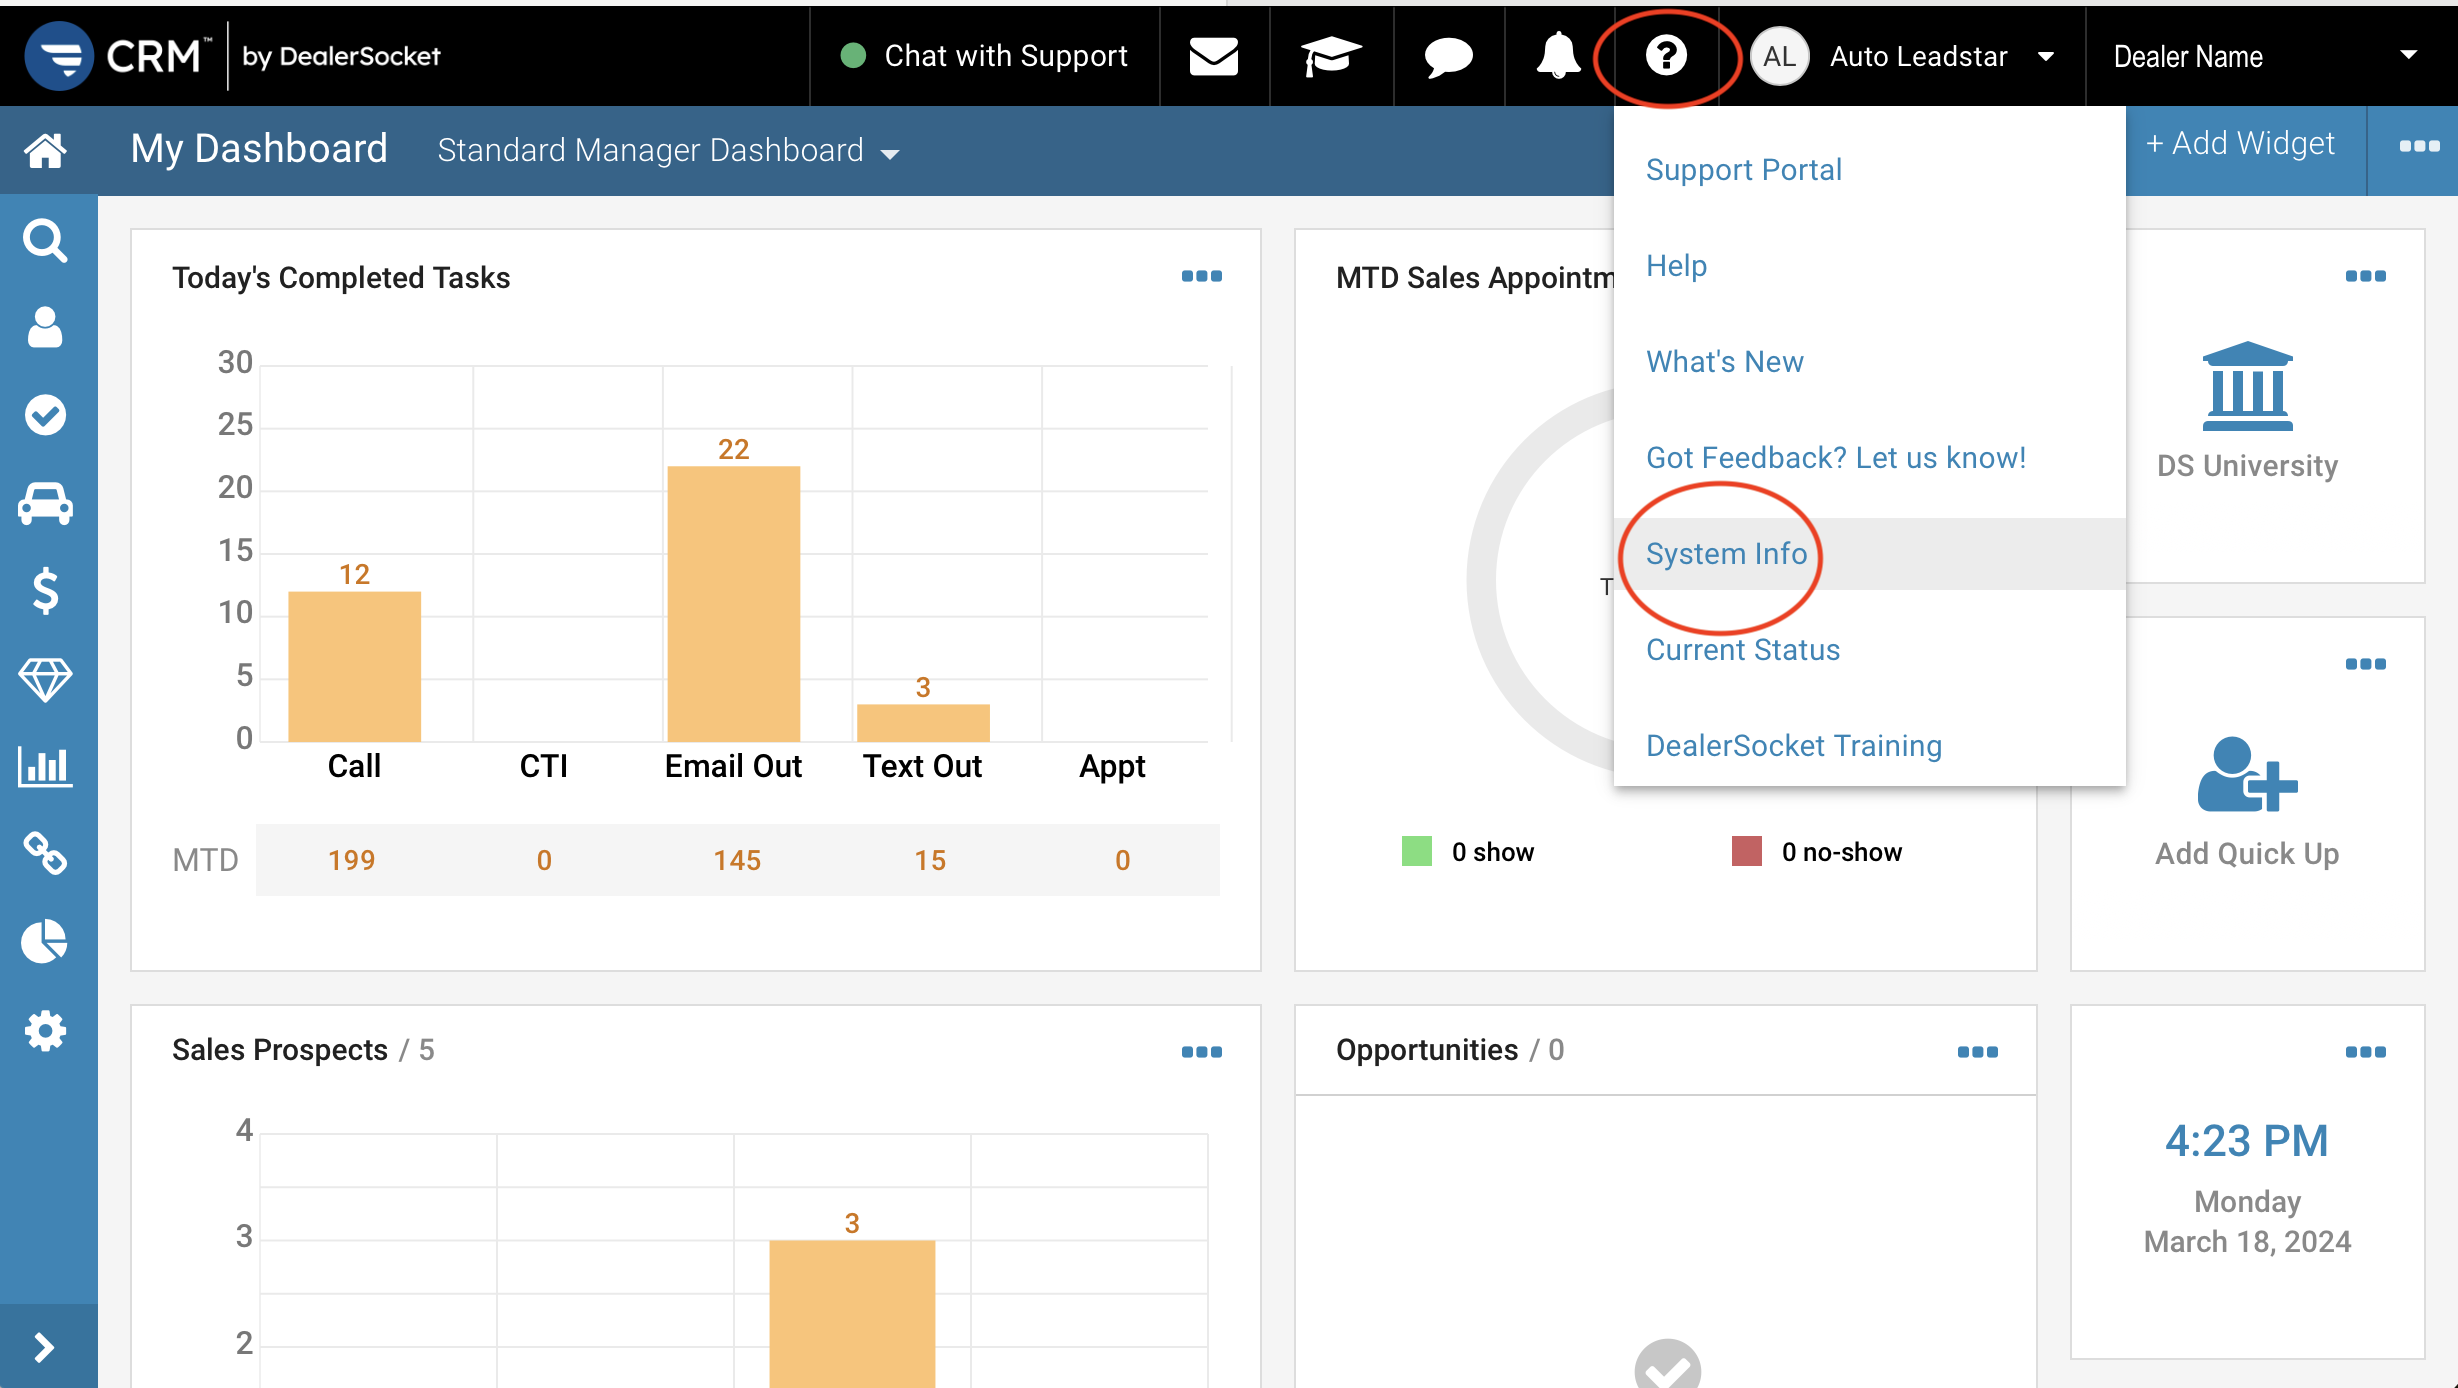
Task: Open the dollar sign deals icon
Action: click(x=46, y=591)
